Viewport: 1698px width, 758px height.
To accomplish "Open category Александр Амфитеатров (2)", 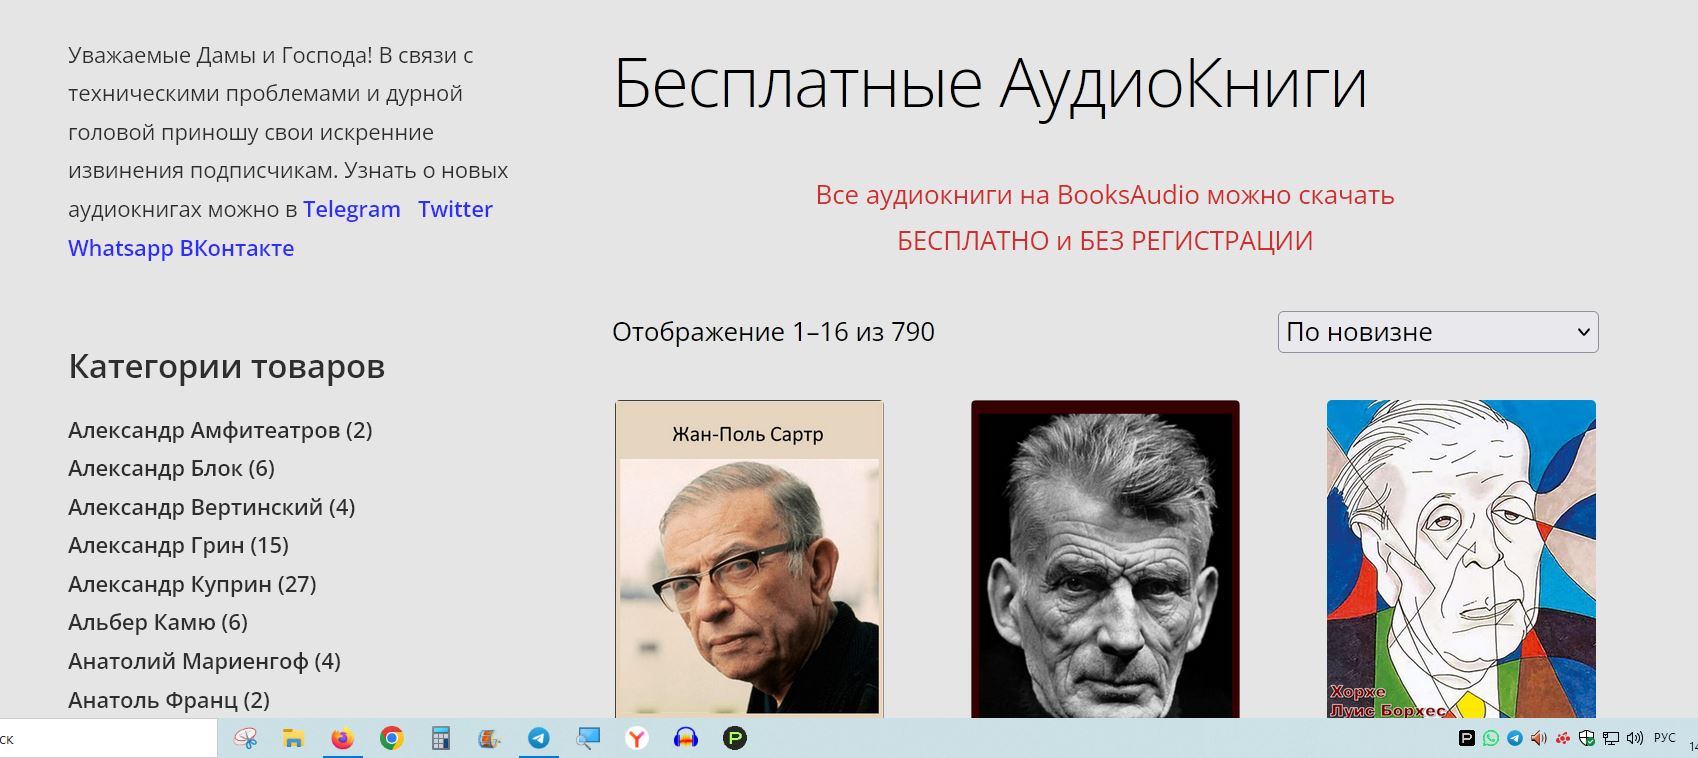I will 220,430.
